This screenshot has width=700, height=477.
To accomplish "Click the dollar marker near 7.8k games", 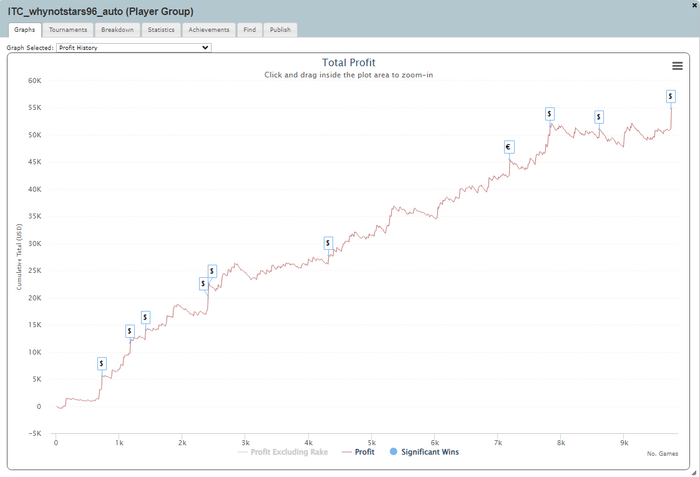I will (550, 114).
